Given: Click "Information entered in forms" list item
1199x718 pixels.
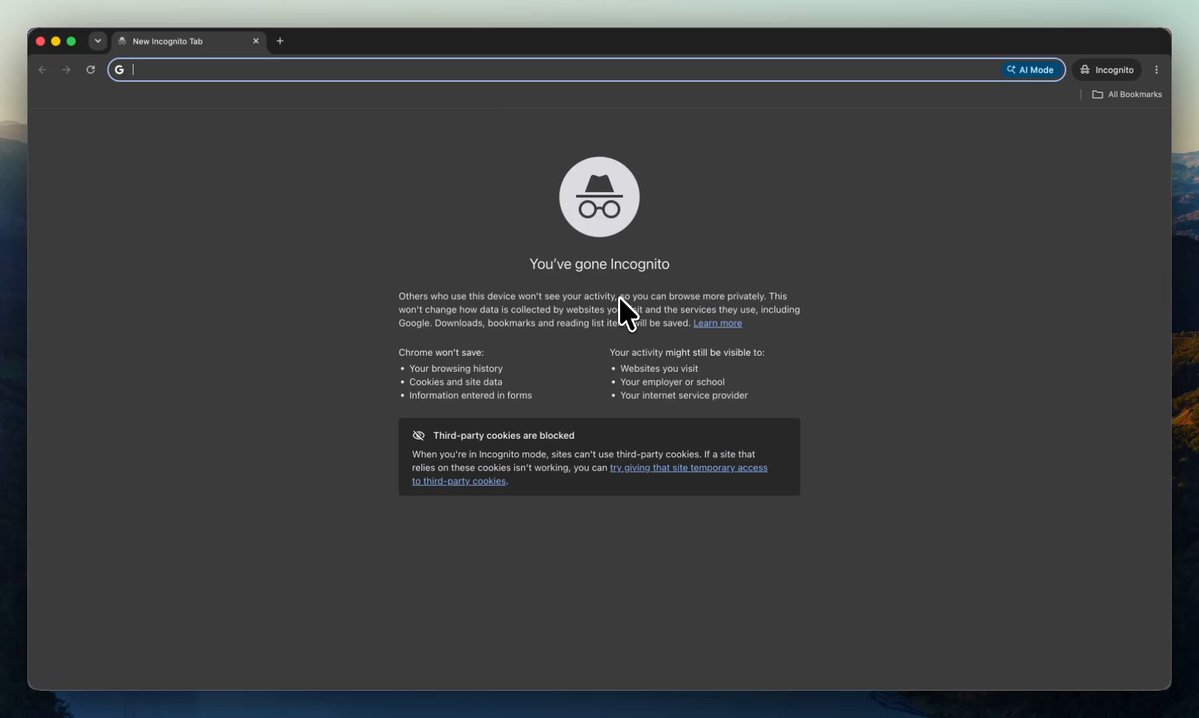Looking at the screenshot, I should click(x=470, y=395).
